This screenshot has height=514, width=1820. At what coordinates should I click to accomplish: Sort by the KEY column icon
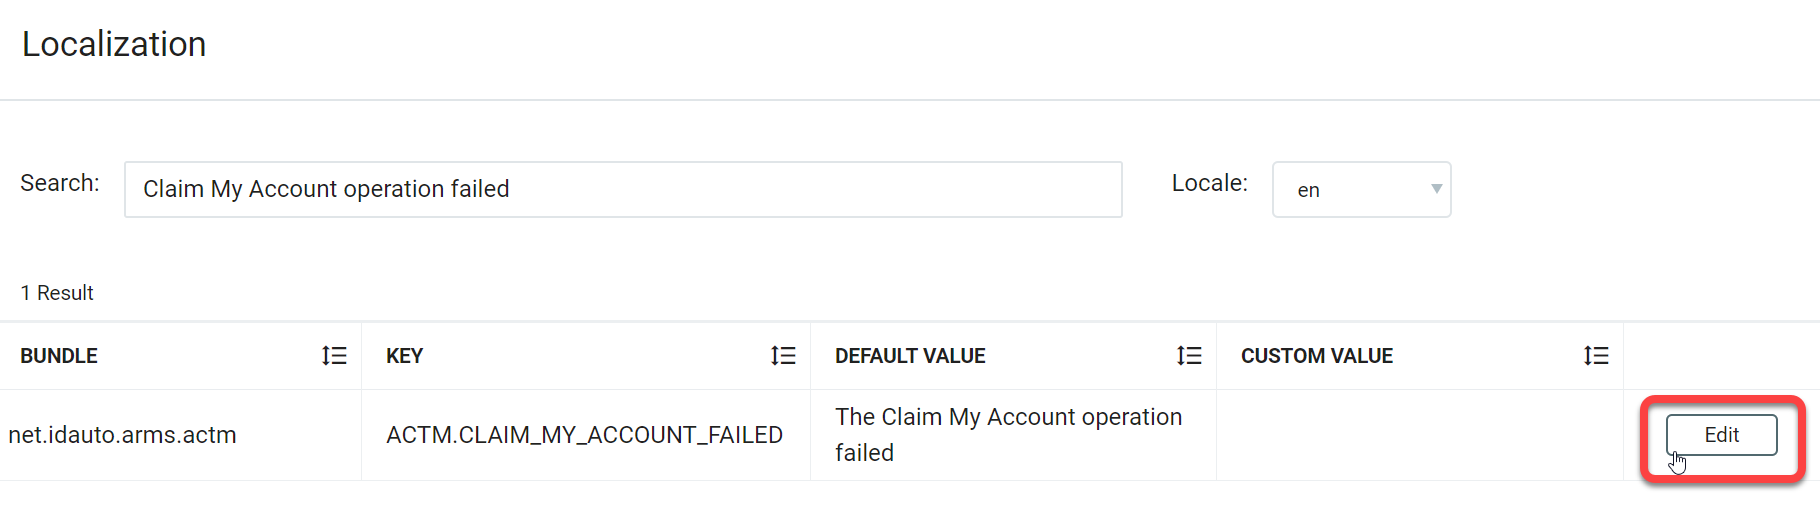(x=783, y=356)
